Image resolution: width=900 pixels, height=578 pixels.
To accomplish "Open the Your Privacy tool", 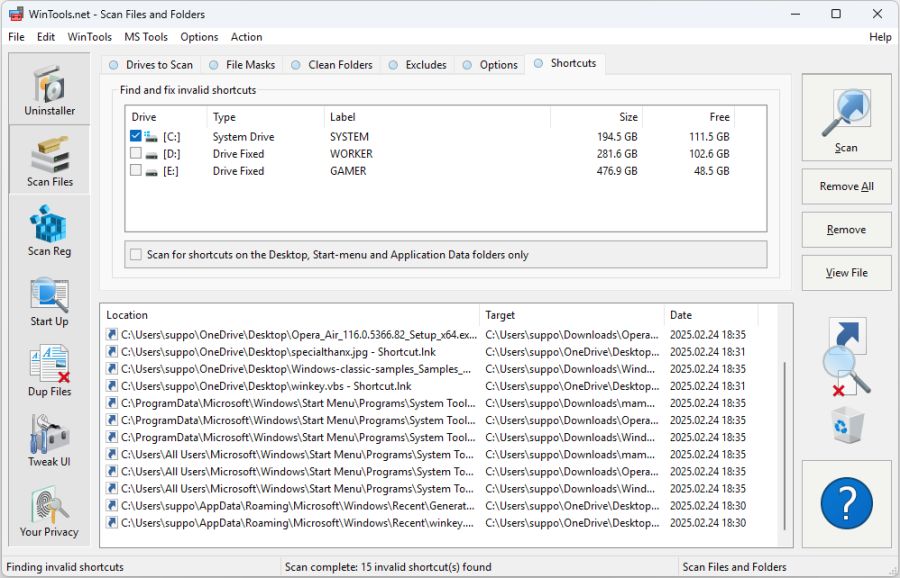I will point(48,510).
